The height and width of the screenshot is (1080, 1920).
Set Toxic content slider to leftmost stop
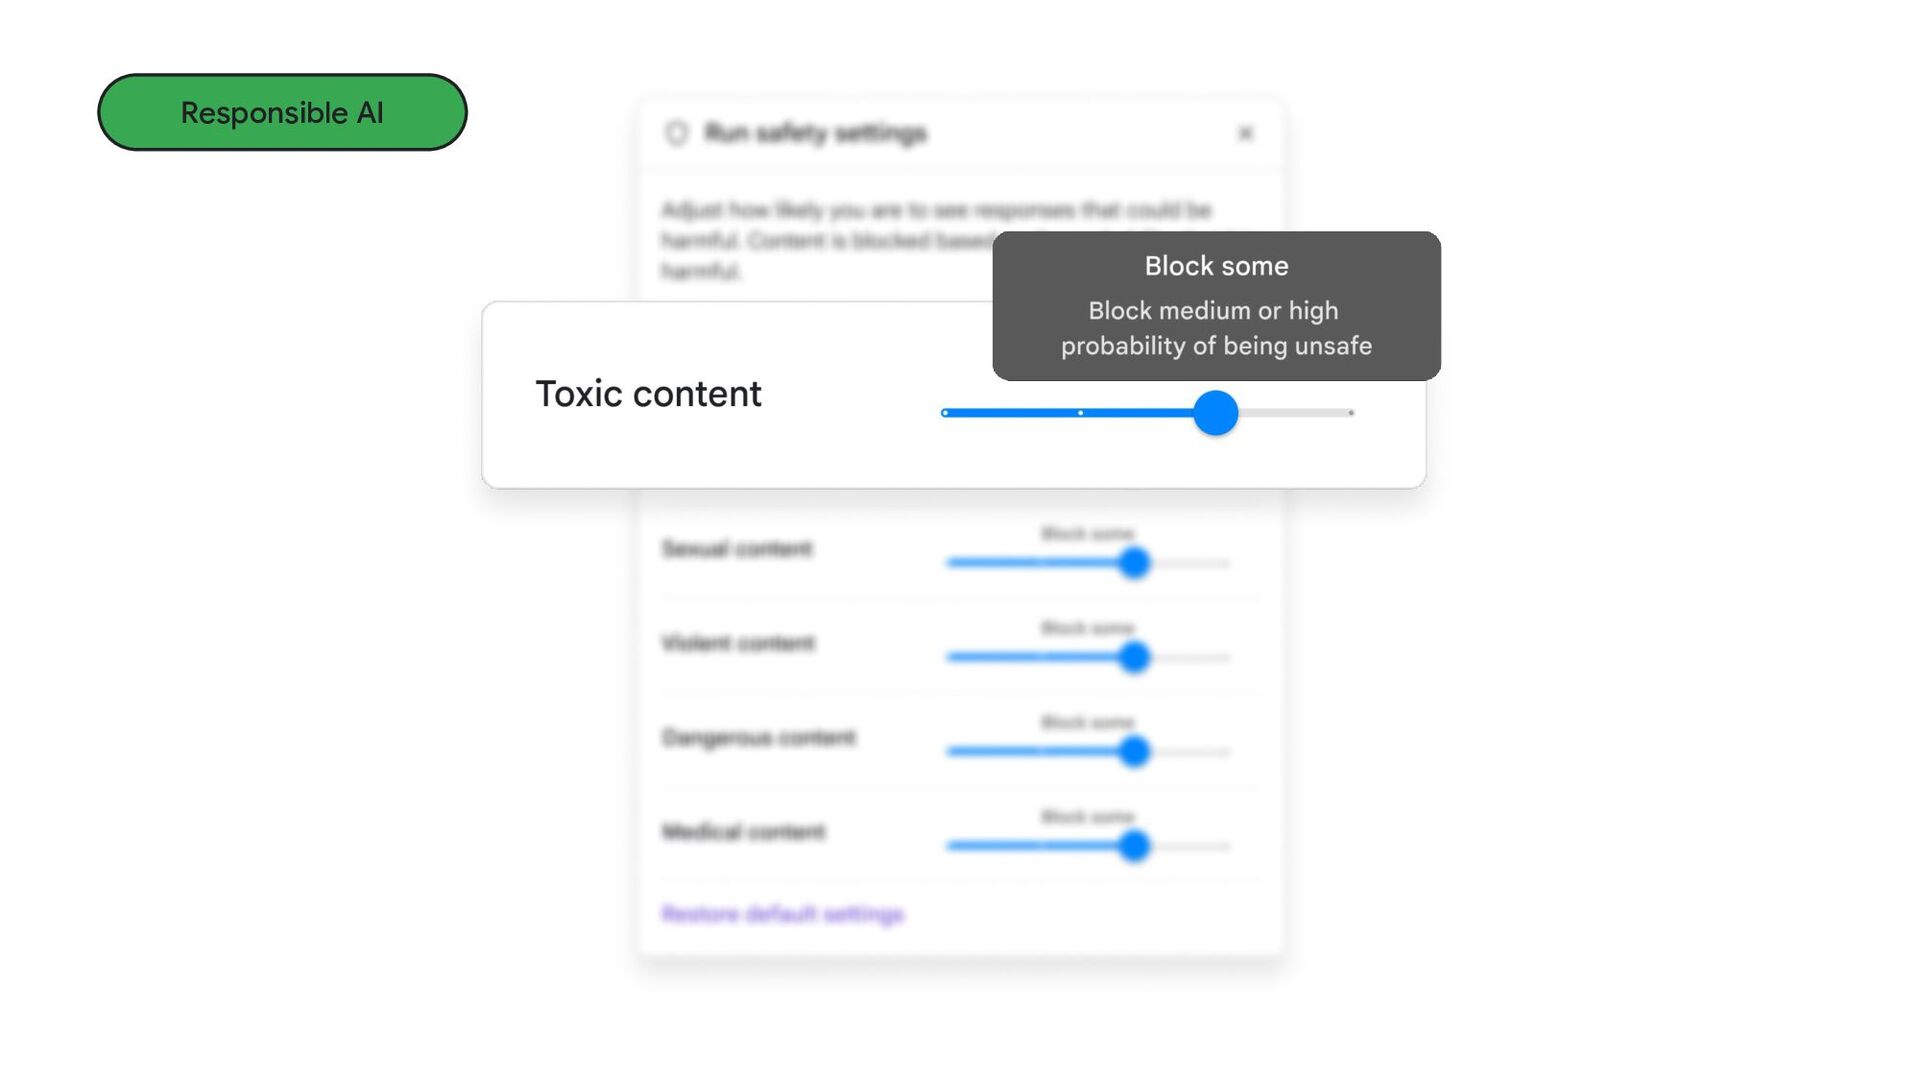click(x=945, y=413)
